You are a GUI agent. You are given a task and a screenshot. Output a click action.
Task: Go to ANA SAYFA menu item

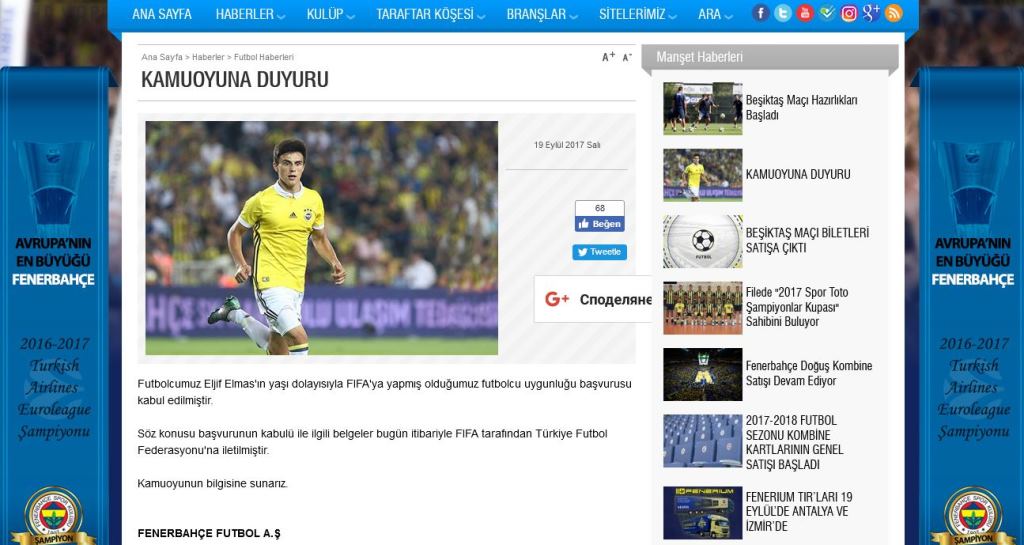pyautogui.click(x=162, y=15)
